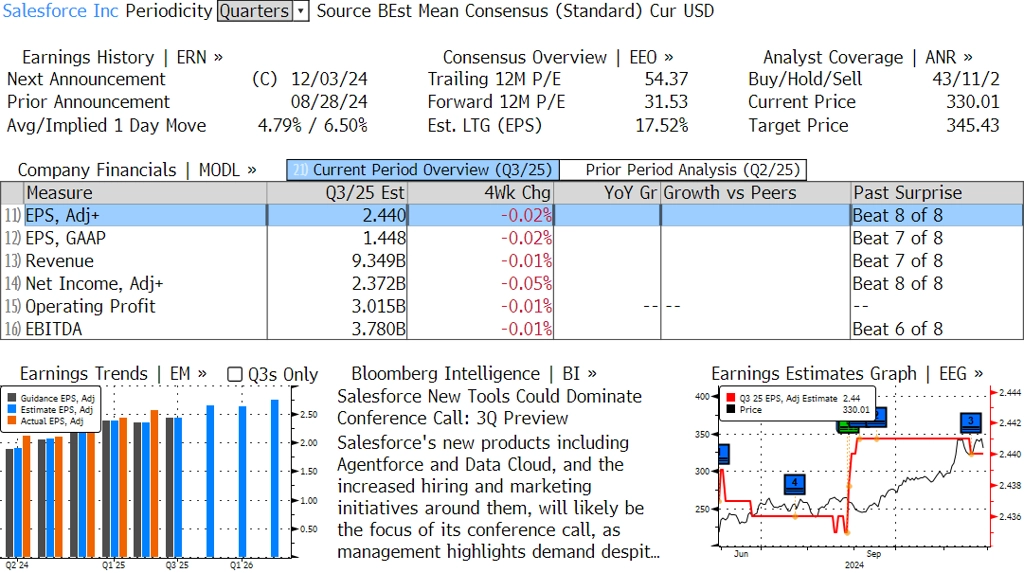This screenshot has height=573, width=1024.
Task: Click gray Guidance EPS, Adj legend swatch
Action: 12,398
